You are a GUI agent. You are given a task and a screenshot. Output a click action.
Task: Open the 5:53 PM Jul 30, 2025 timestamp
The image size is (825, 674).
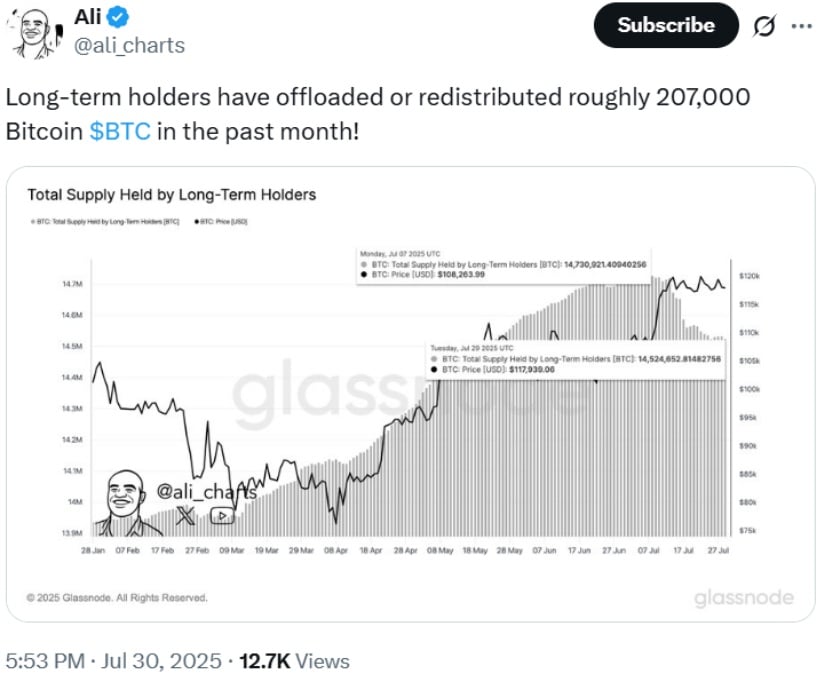pos(114,661)
